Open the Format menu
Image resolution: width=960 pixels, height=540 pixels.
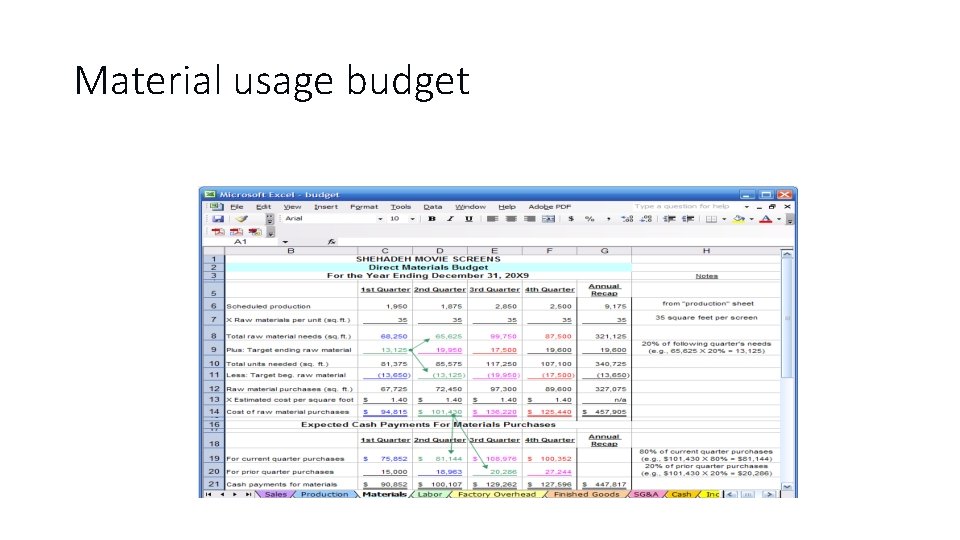tap(364, 207)
